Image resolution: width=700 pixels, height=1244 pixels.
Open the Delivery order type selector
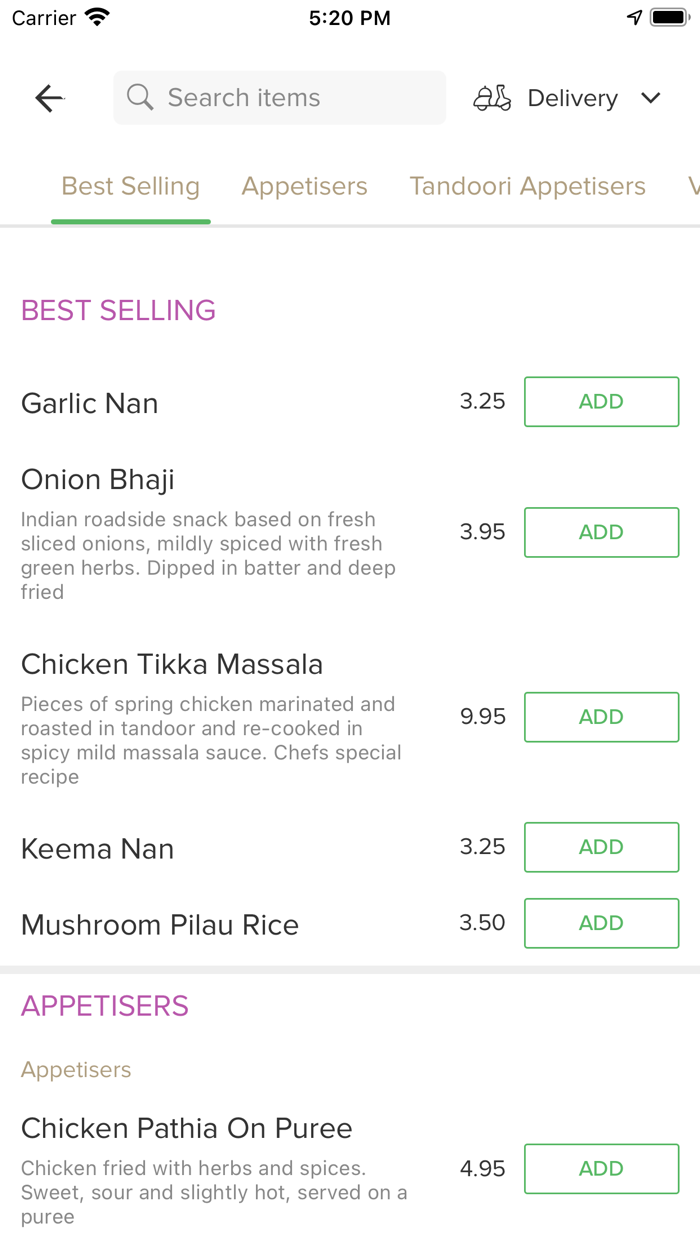click(567, 98)
